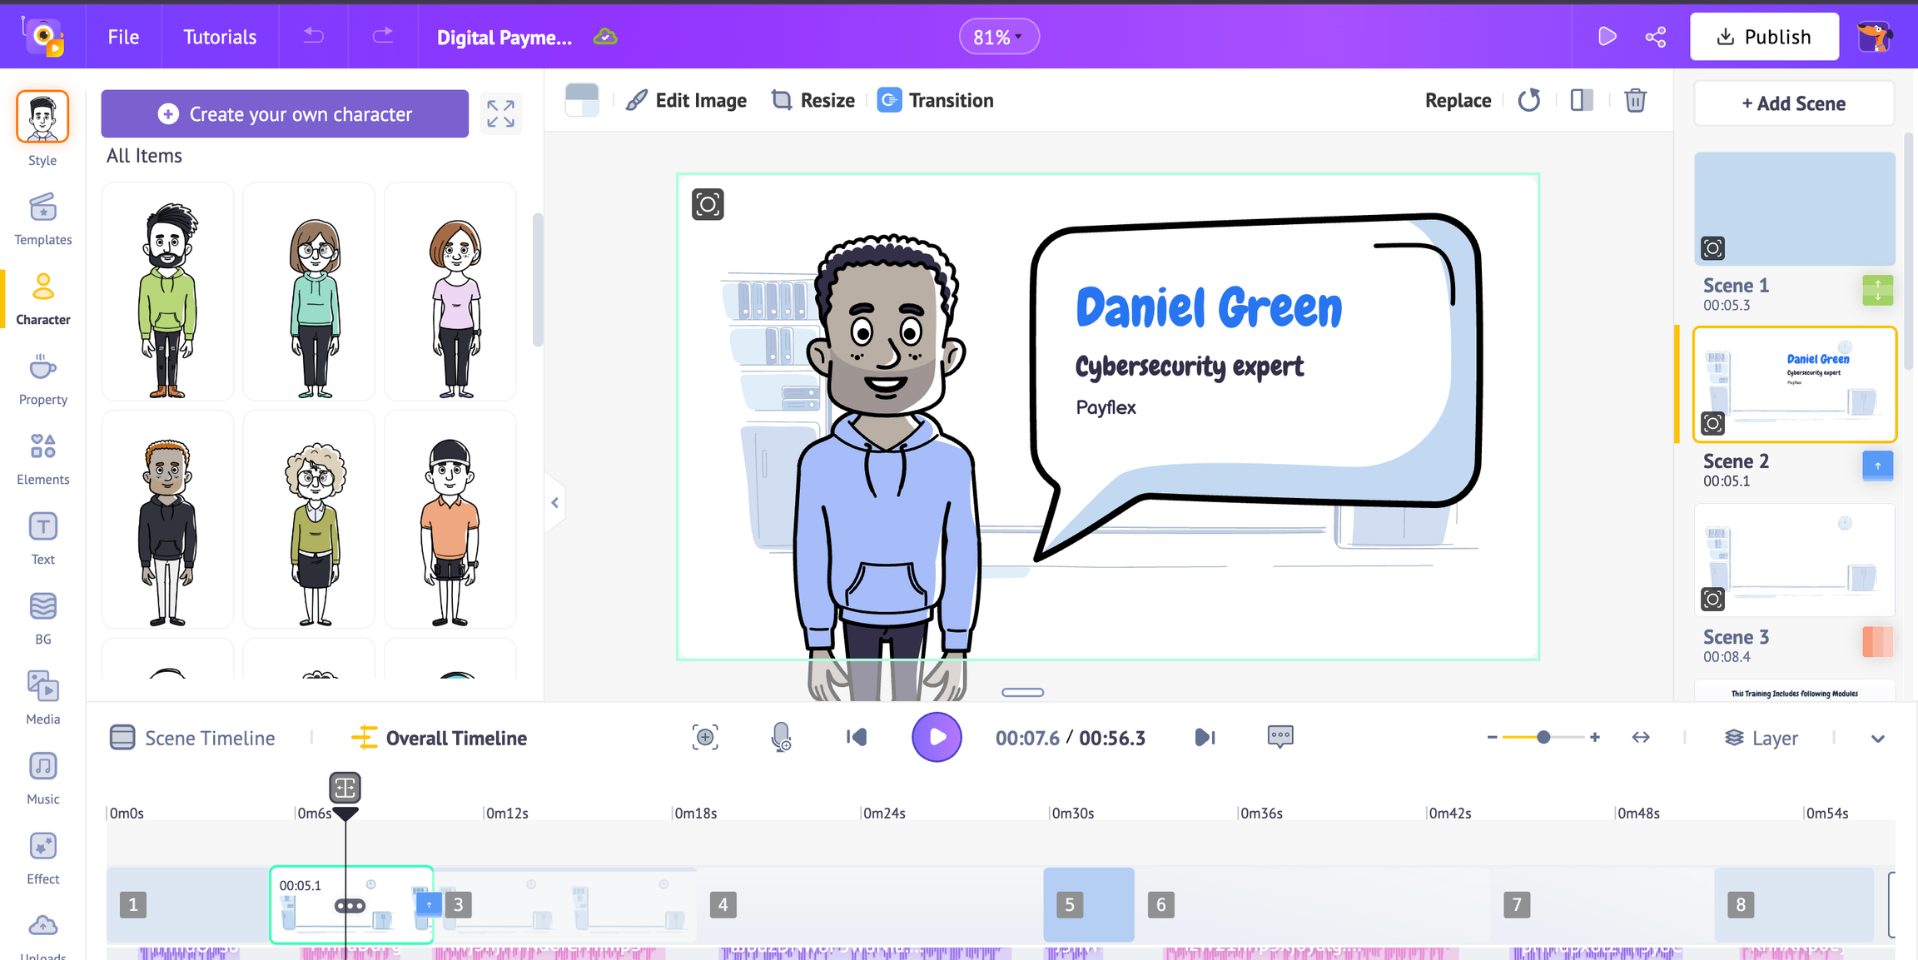Select the Scene 3 thumbnail
Image resolution: width=1918 pixels, height=960 pixels.
pyautogui.click(x=1793, y=560)
